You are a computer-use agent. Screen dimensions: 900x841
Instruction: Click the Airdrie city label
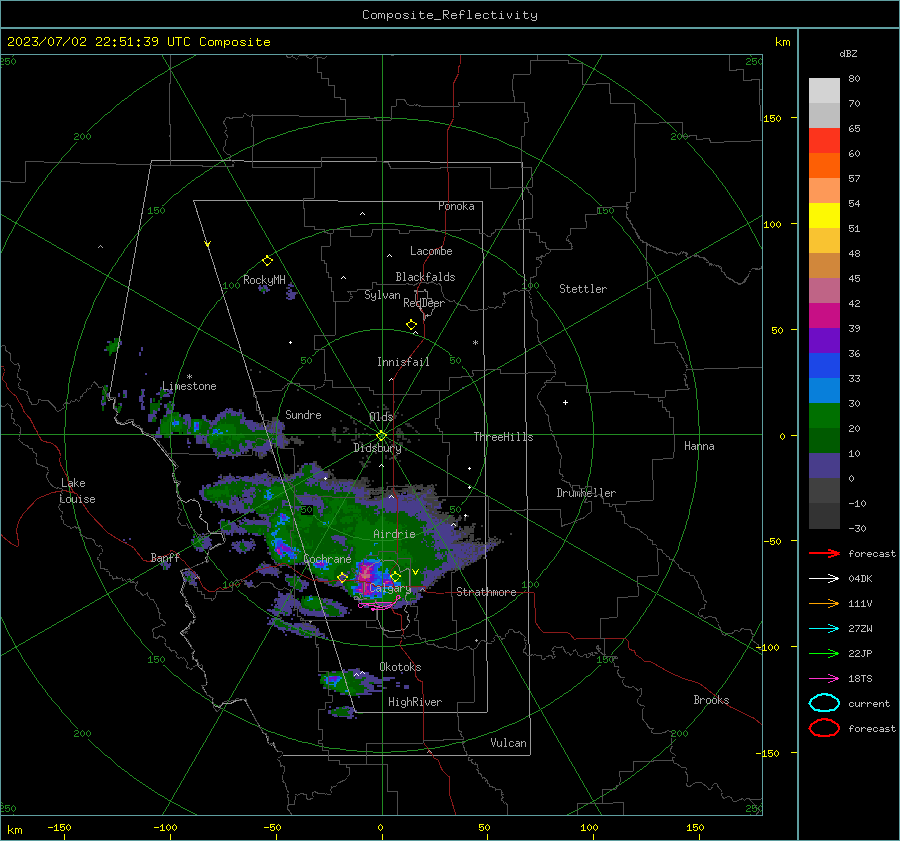(394, 534)
